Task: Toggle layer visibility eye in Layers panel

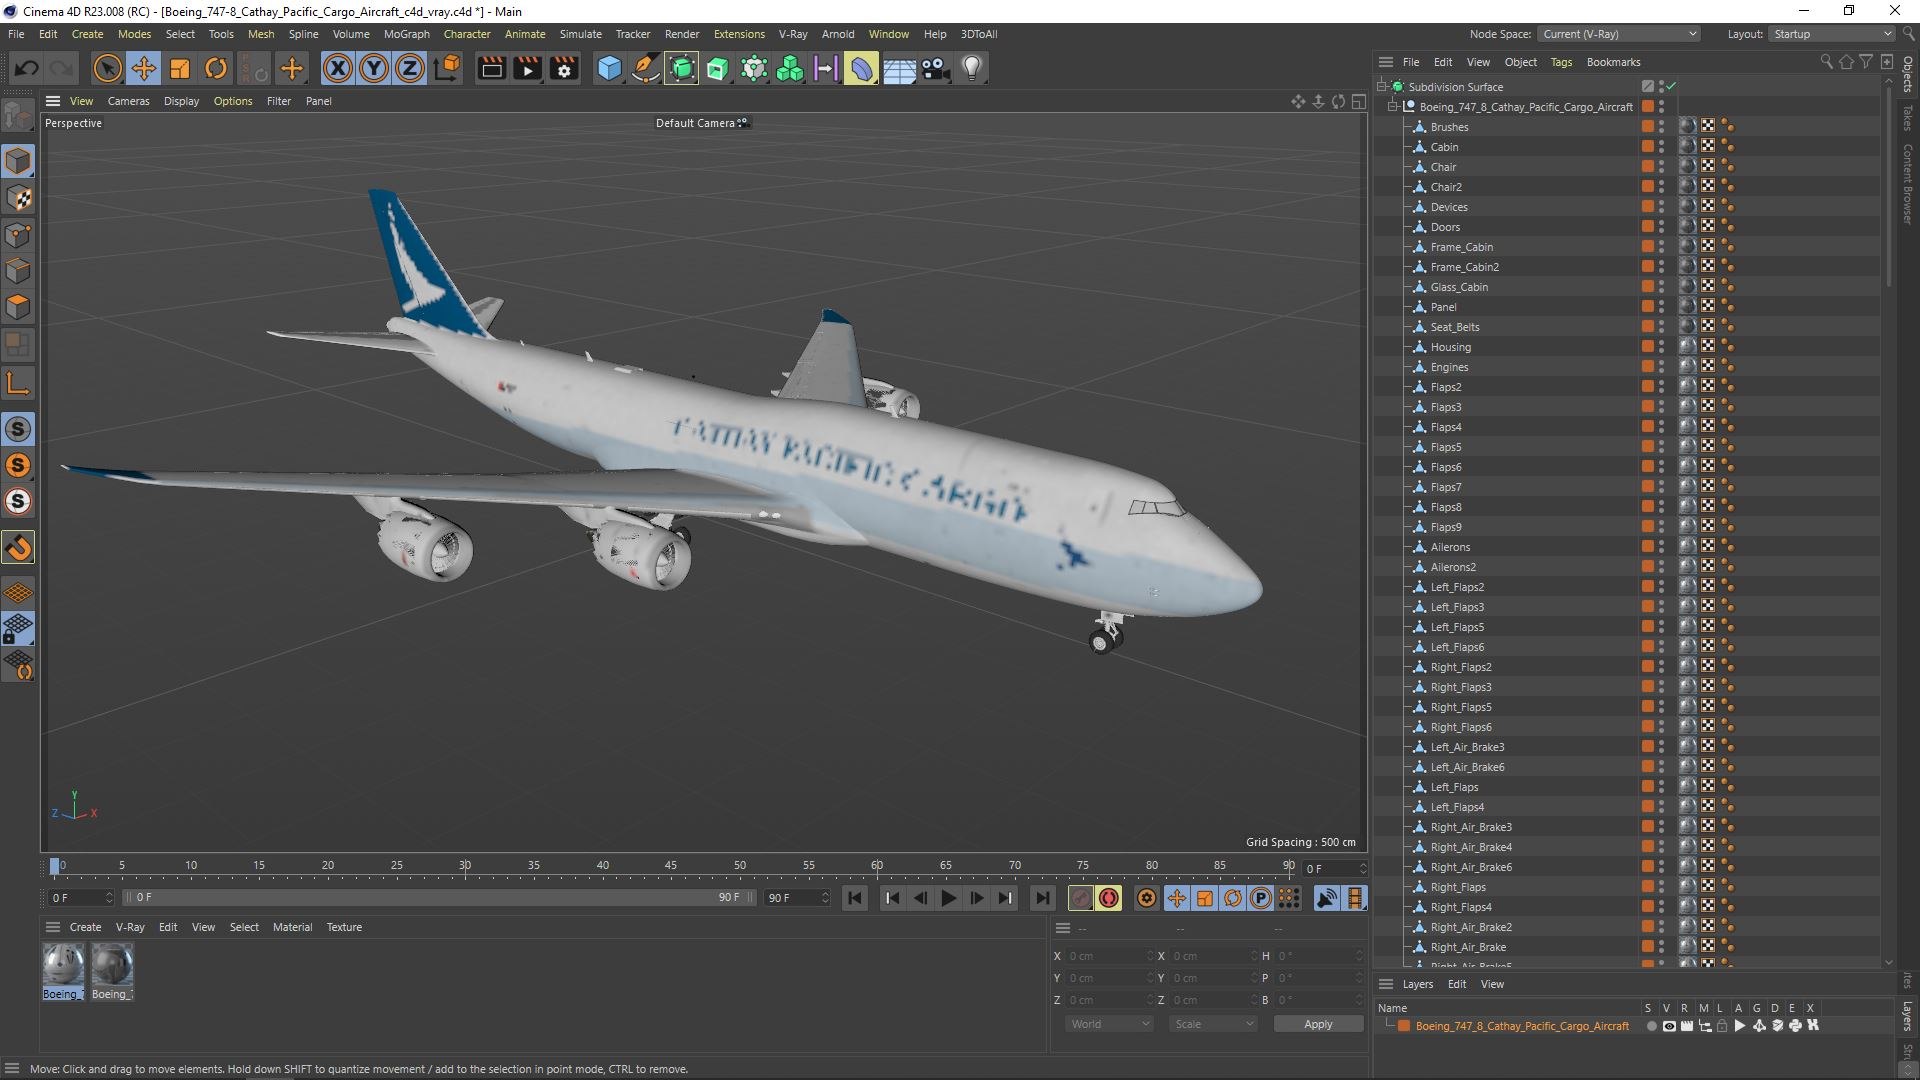Action: pyautogui.click(x=1668, y=1026)
